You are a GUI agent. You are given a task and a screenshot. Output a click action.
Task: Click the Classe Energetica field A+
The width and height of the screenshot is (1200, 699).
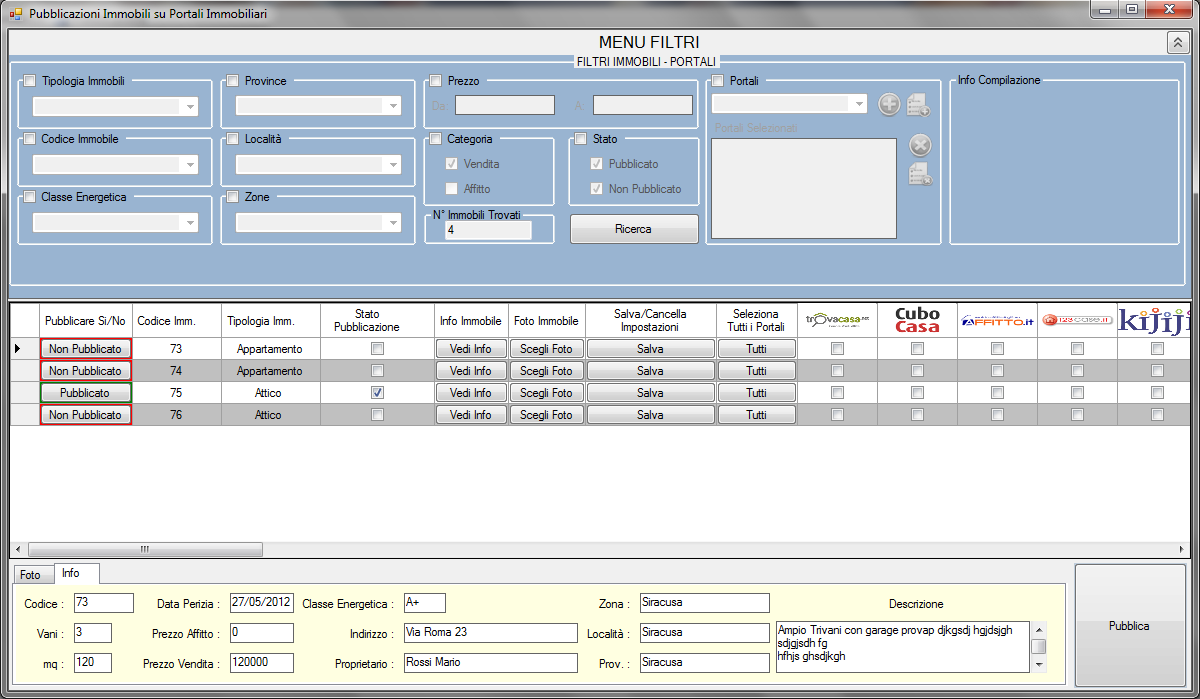pos(424,603)
